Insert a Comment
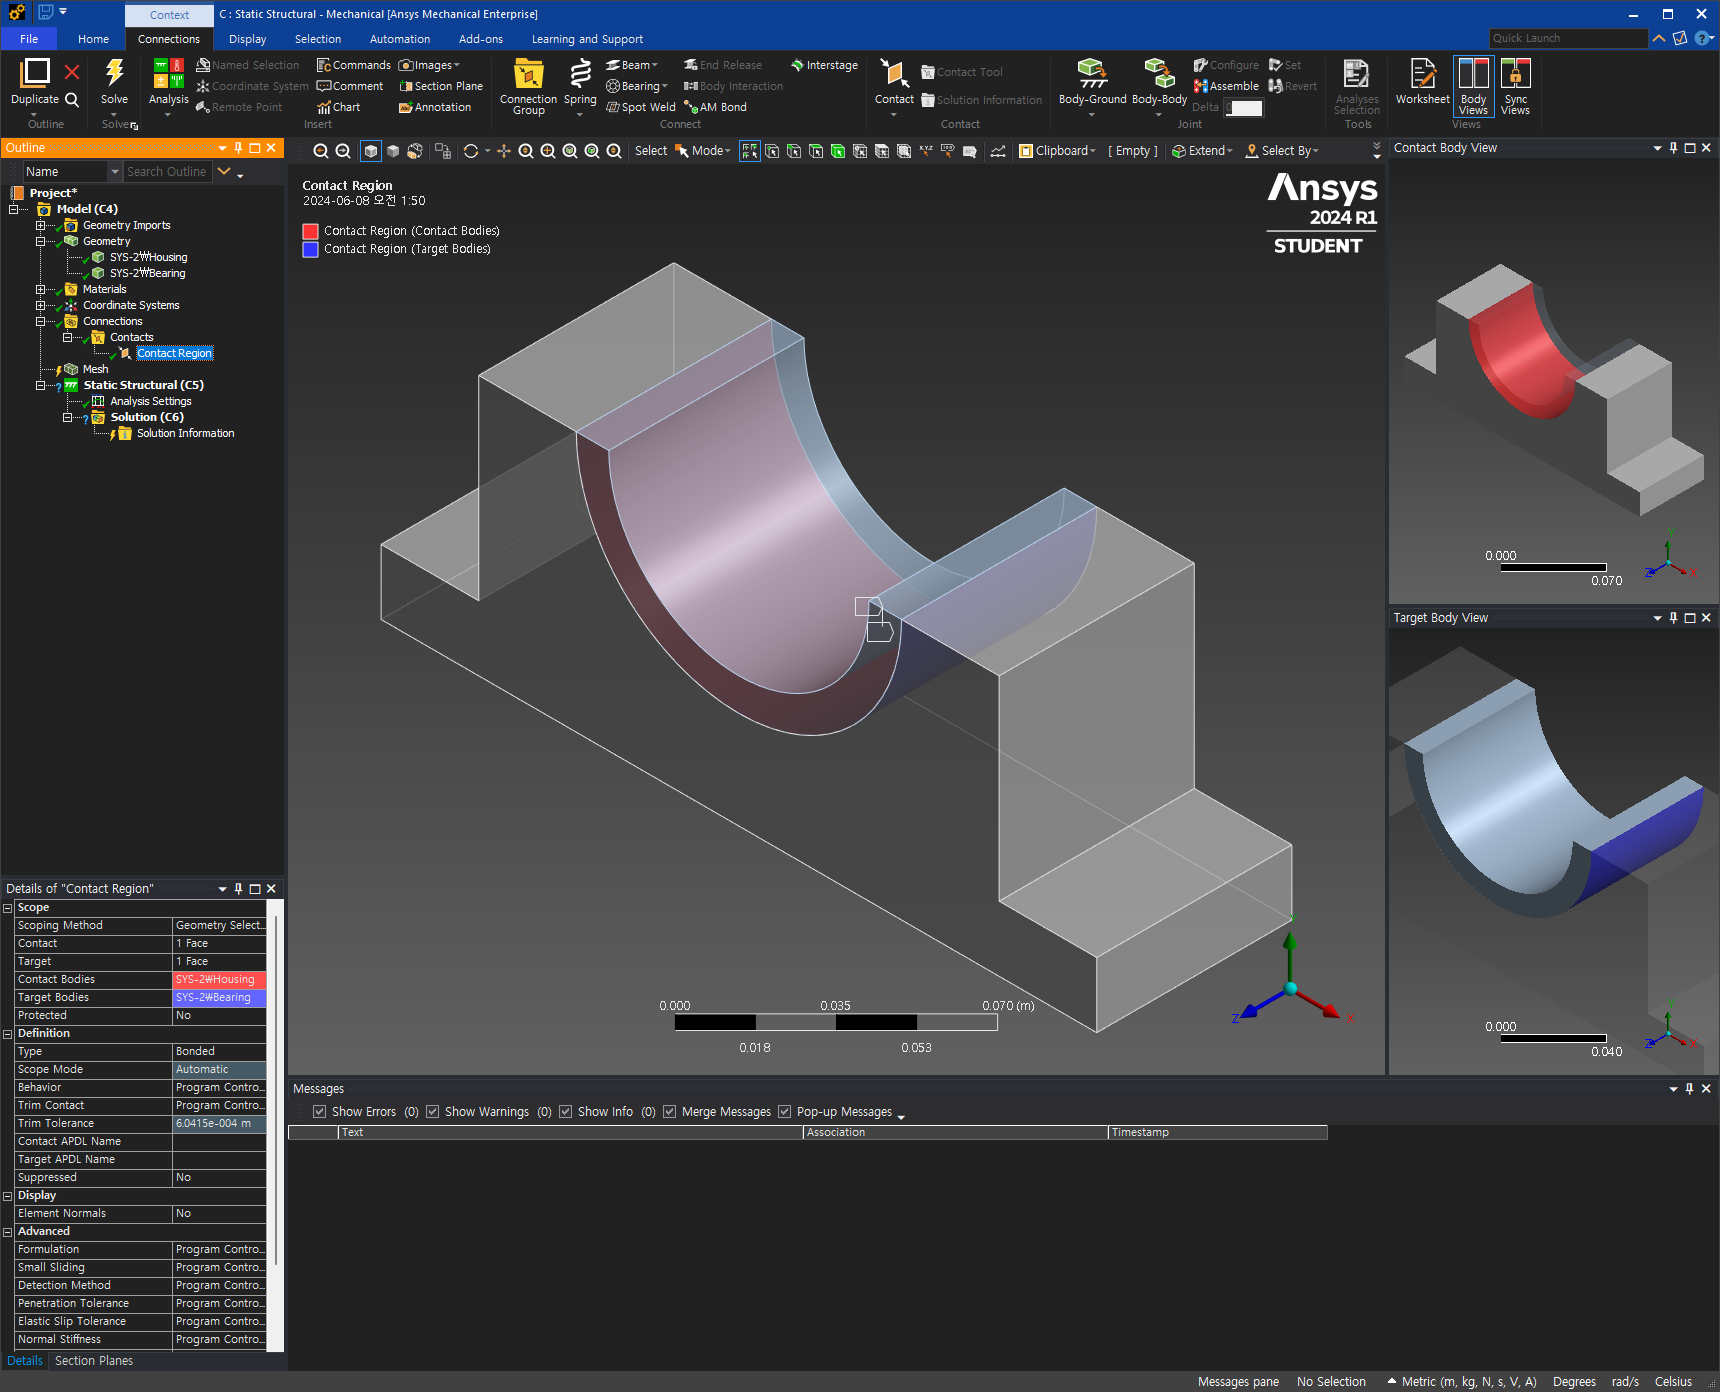Image resolution: width=1720 pixels, height=1392 pixels. pyautogui.click(x=350, y=86)
